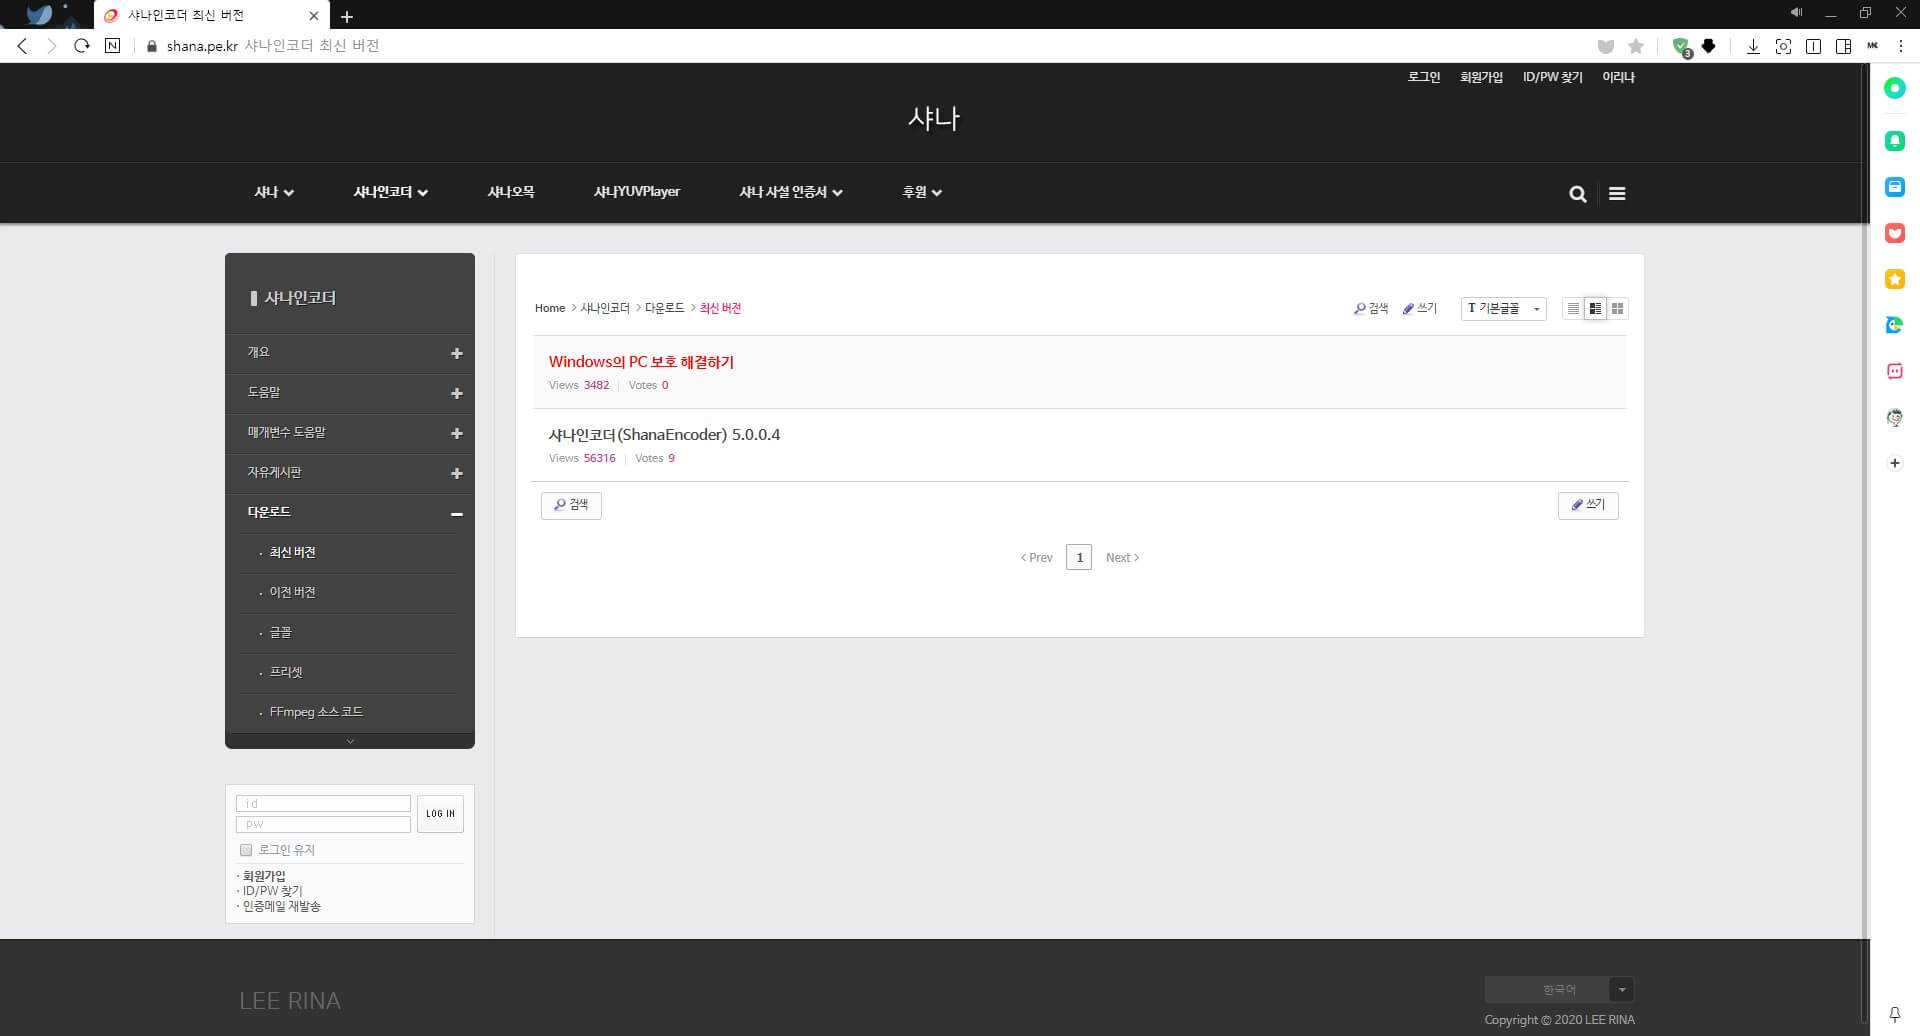Open the Naver home button next to reload
Viewport: 1920px width, 1036px height.
click(x=112, y=46)
